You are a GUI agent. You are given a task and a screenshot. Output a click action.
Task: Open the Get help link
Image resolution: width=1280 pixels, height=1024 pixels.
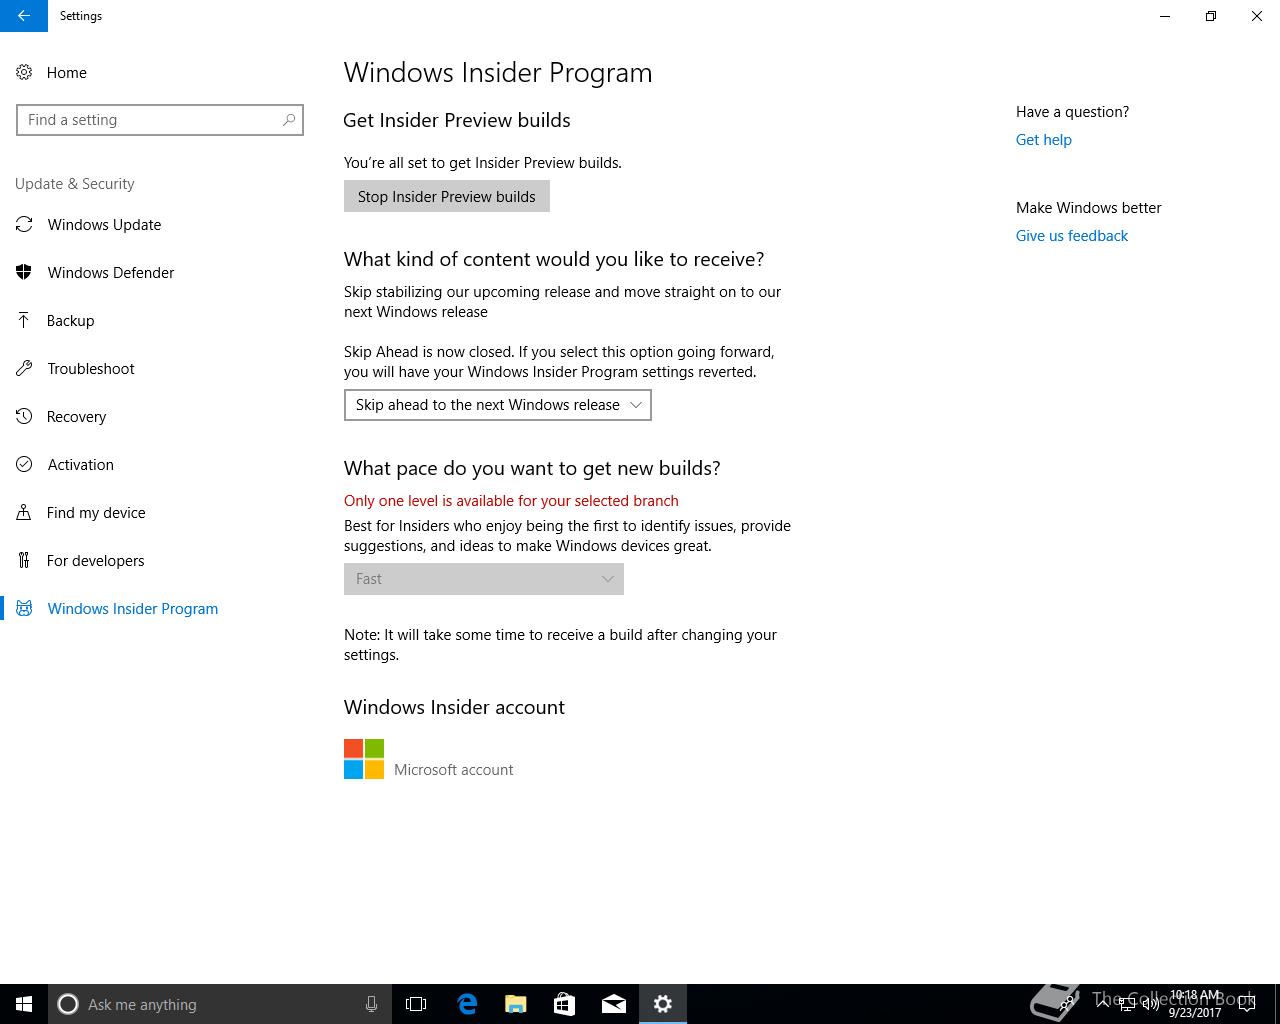tap(1044, 140)
